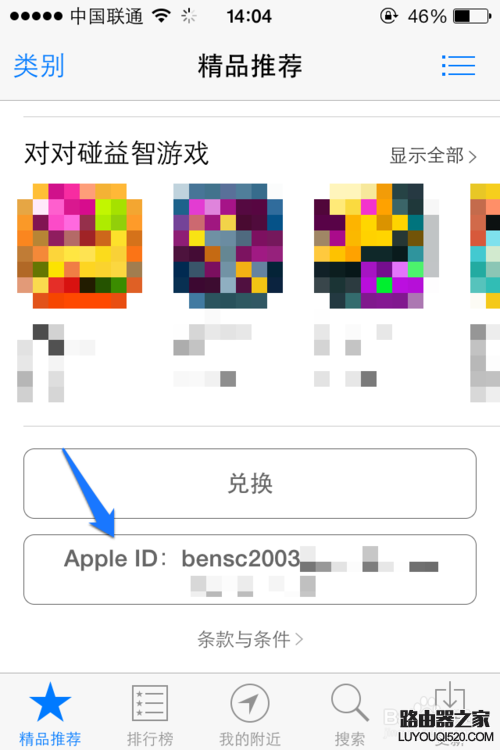500x750 pixels.
Task: Tap the Apple ID bensc2003 button
Action: coord(250,569)
